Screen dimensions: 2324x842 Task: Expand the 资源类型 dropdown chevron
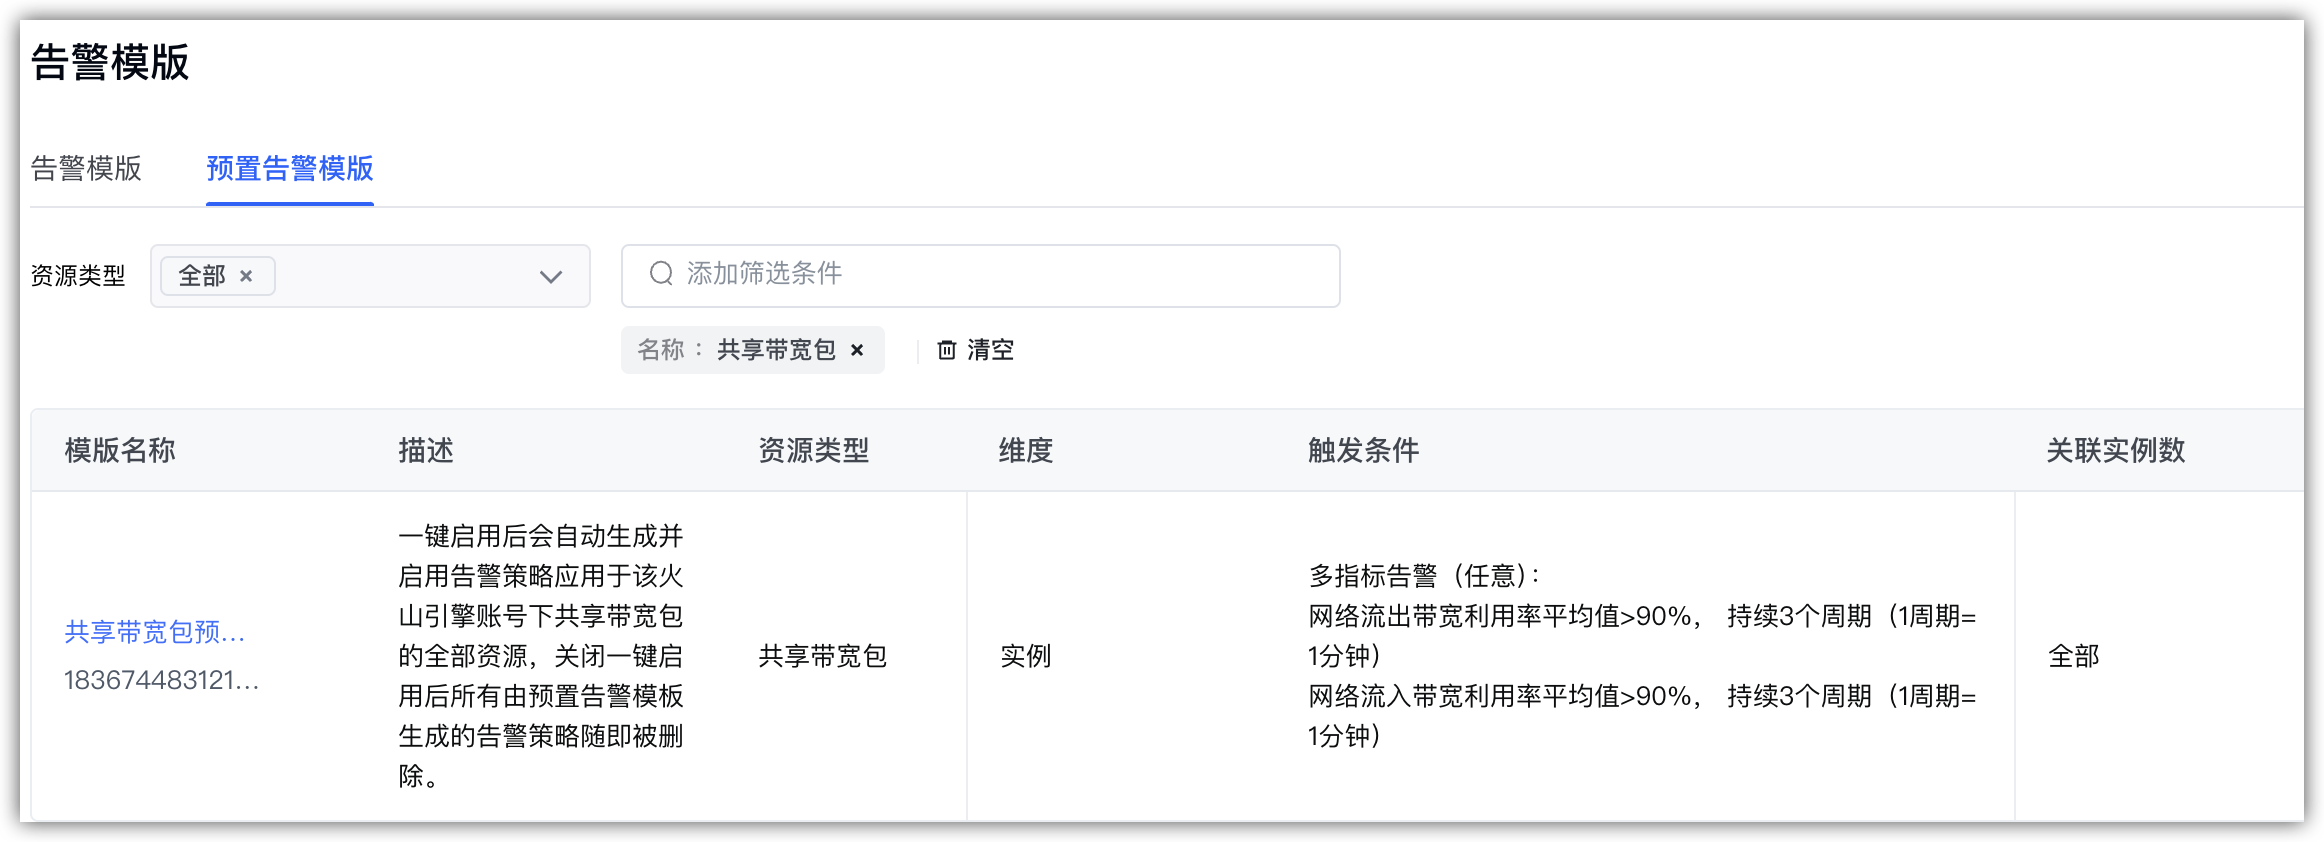[x=550, y=277]
